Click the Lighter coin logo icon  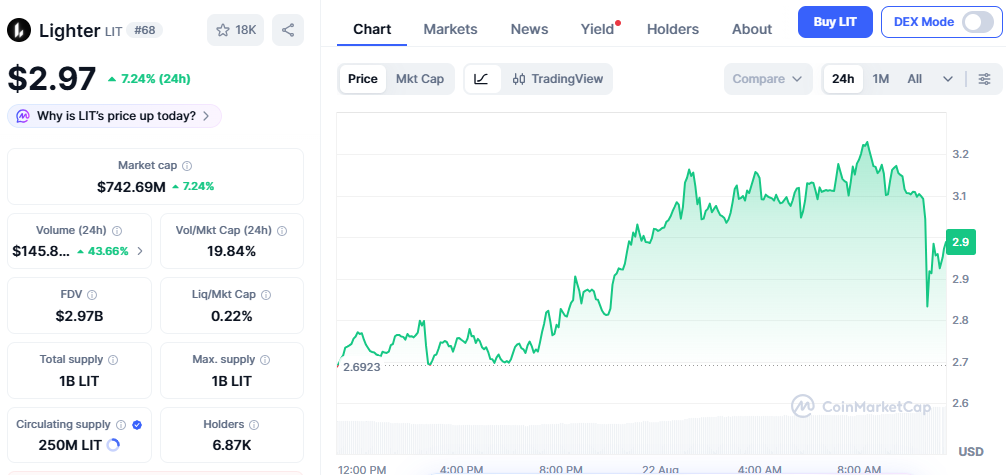tap(19, 30)
